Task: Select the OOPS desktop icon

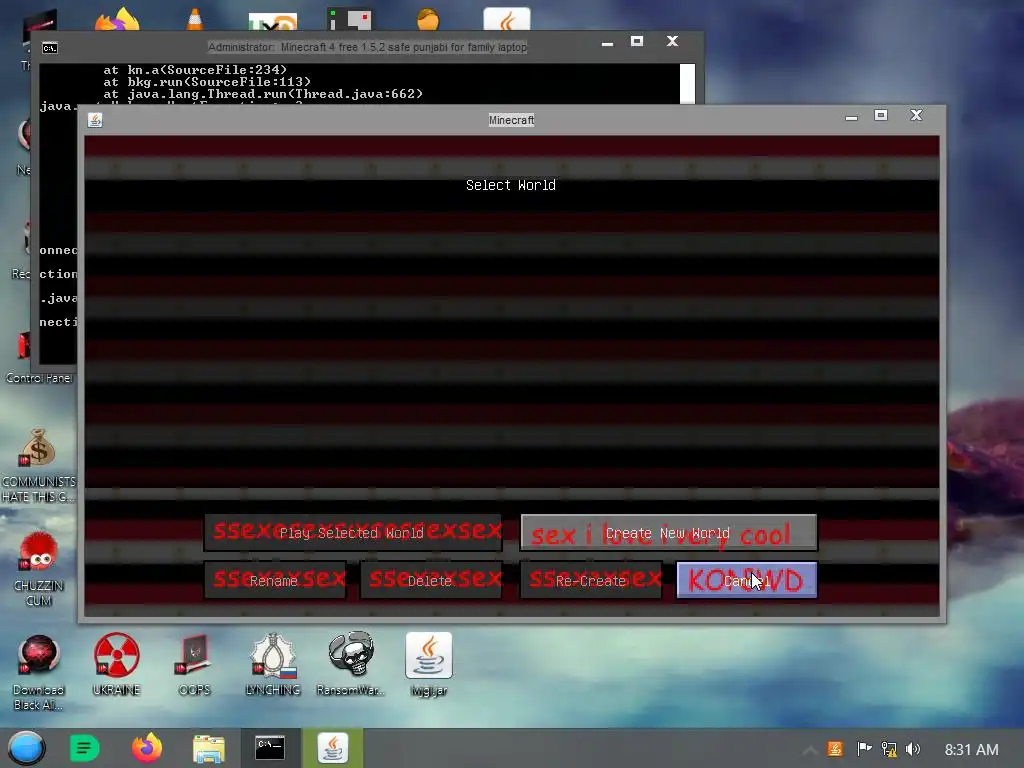Action: coord(195,664)
